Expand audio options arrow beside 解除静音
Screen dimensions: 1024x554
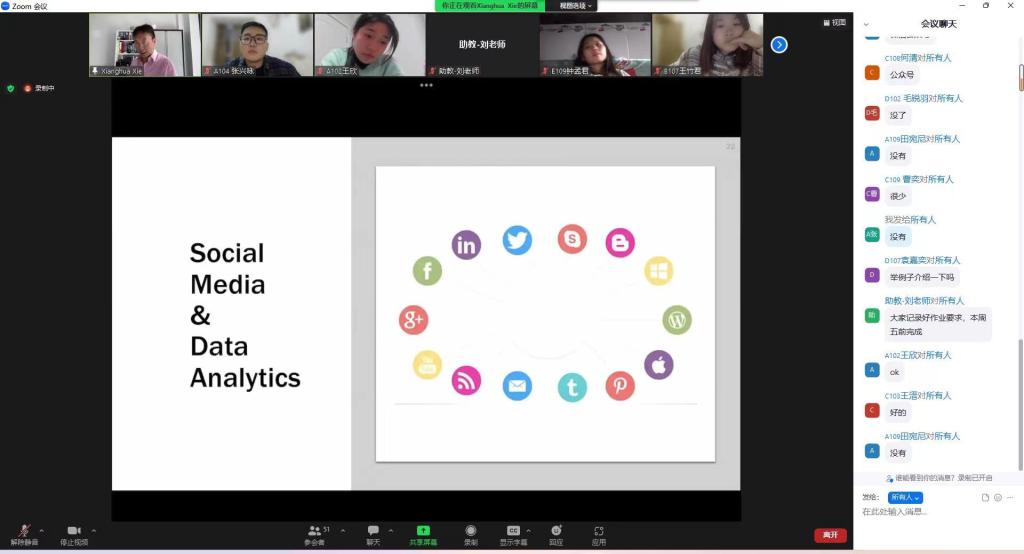(x=41, y=531)
